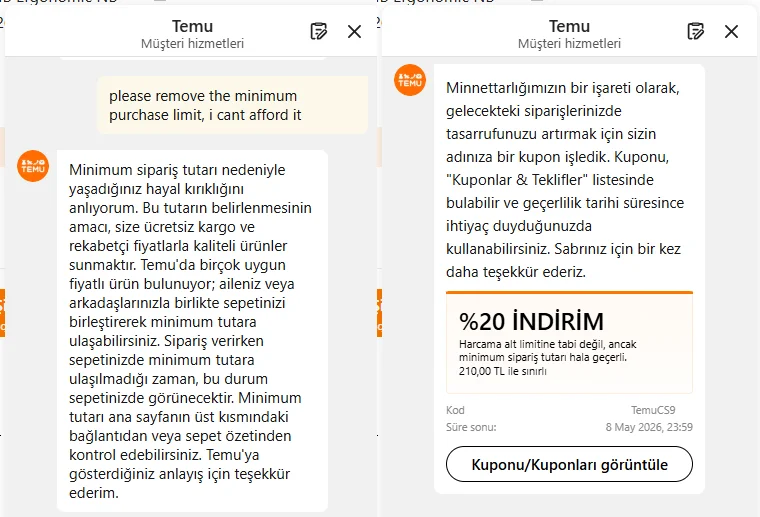Select the %20 İNDİRİM coupon card
Image resolution: width=760 pixels, height=517 pixels.
[569, 343]
